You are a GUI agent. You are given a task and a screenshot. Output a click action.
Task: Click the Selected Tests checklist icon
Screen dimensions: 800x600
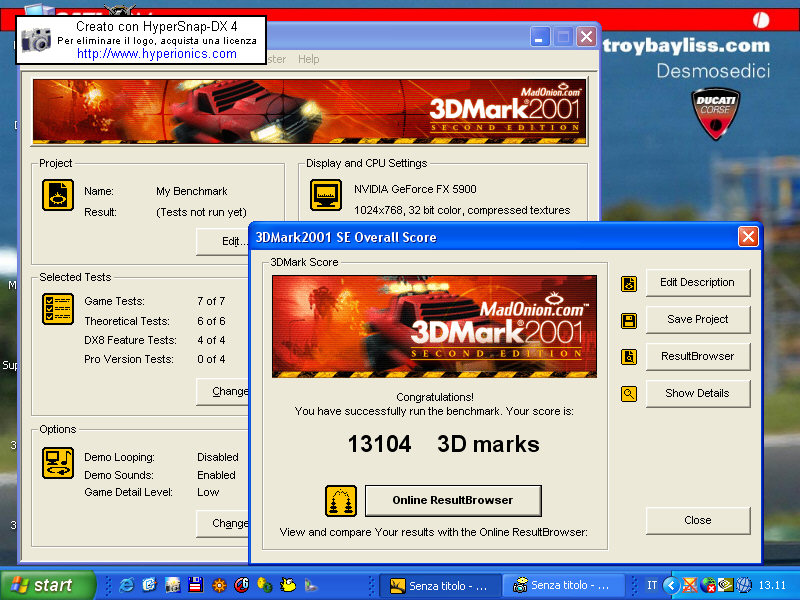(58, 309)
